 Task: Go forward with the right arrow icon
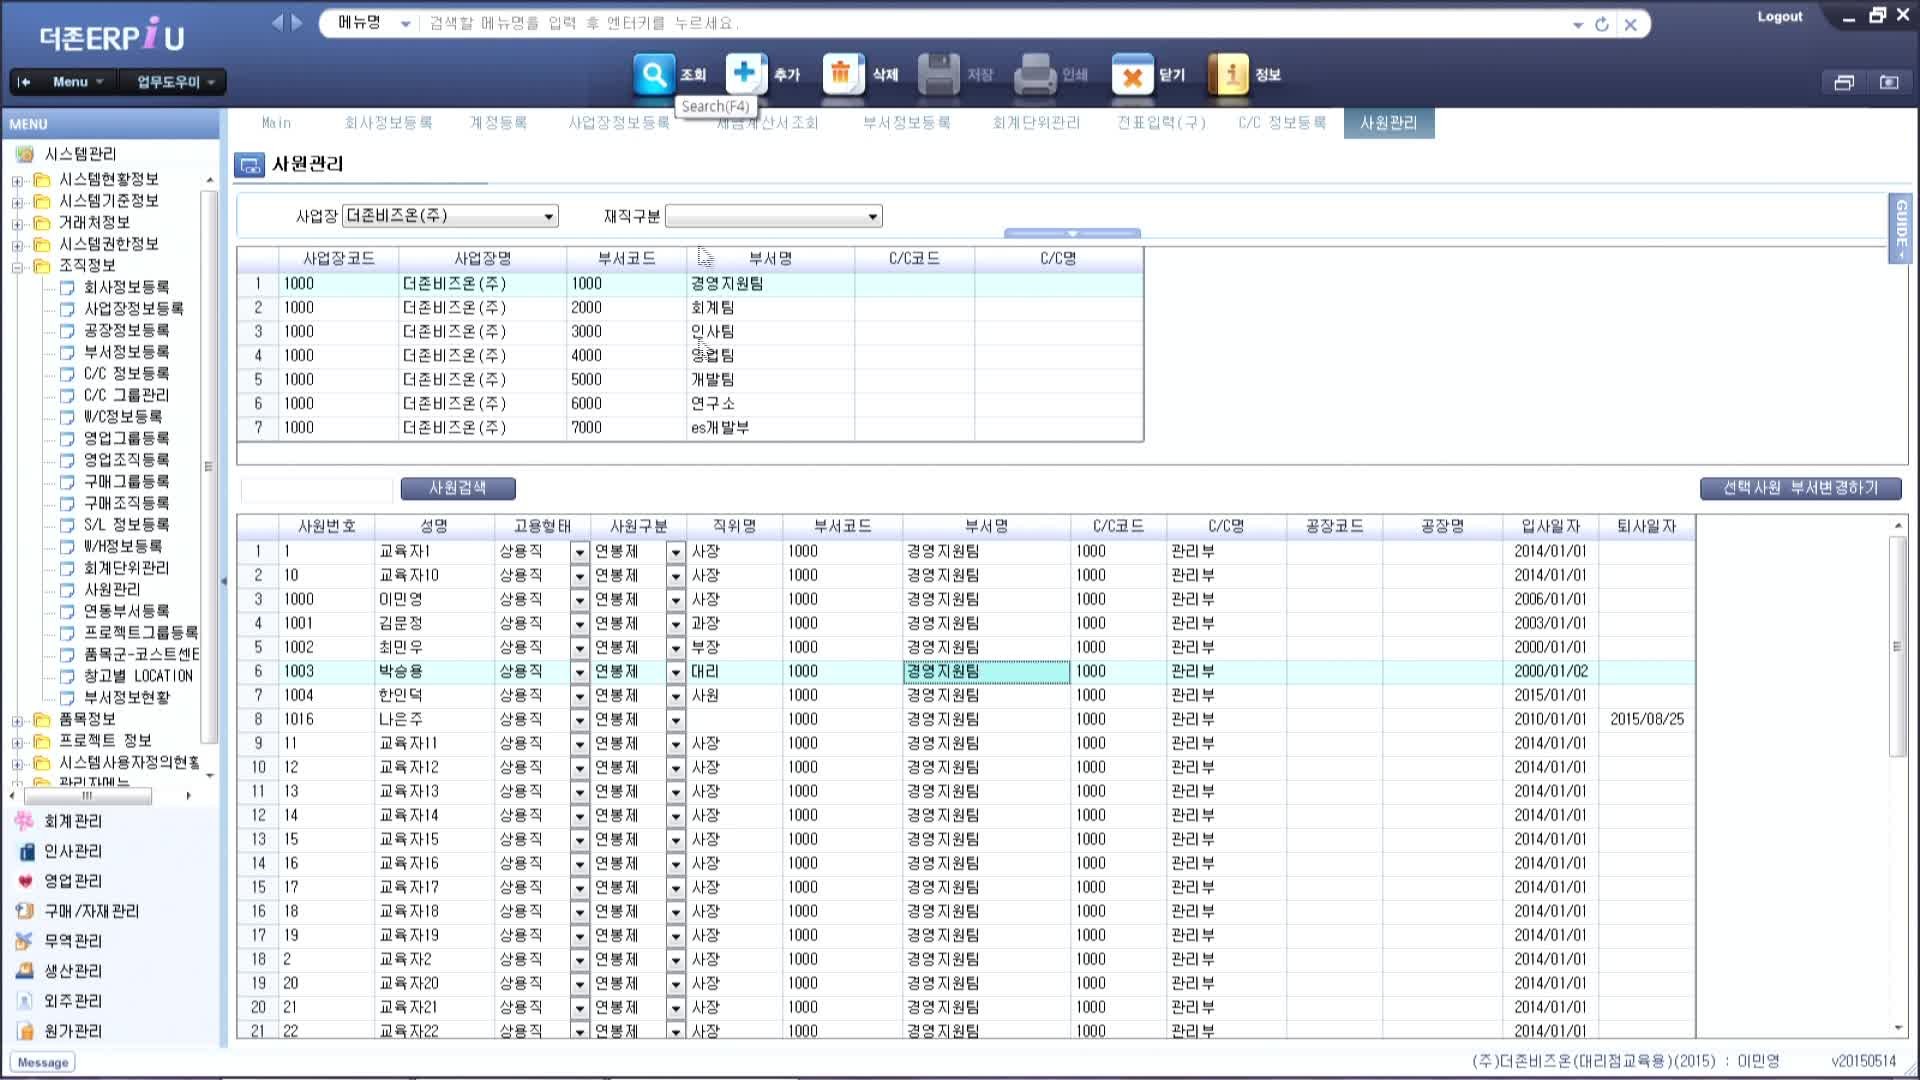point(296,22)
